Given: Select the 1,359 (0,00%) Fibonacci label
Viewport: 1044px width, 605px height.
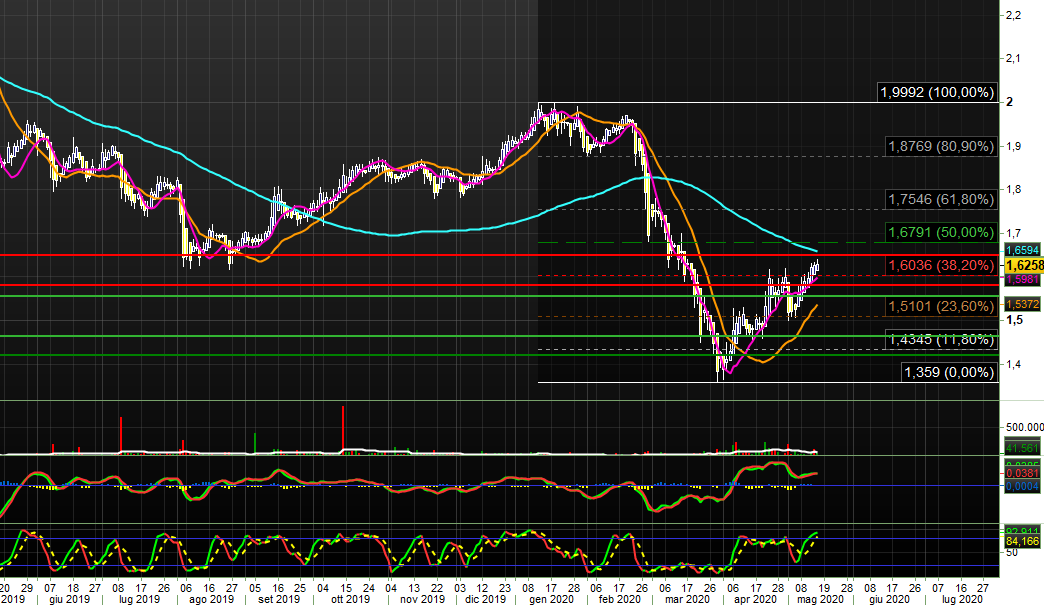Looking at the screenshot, I should pyautogui.click(x=949, y=372).
